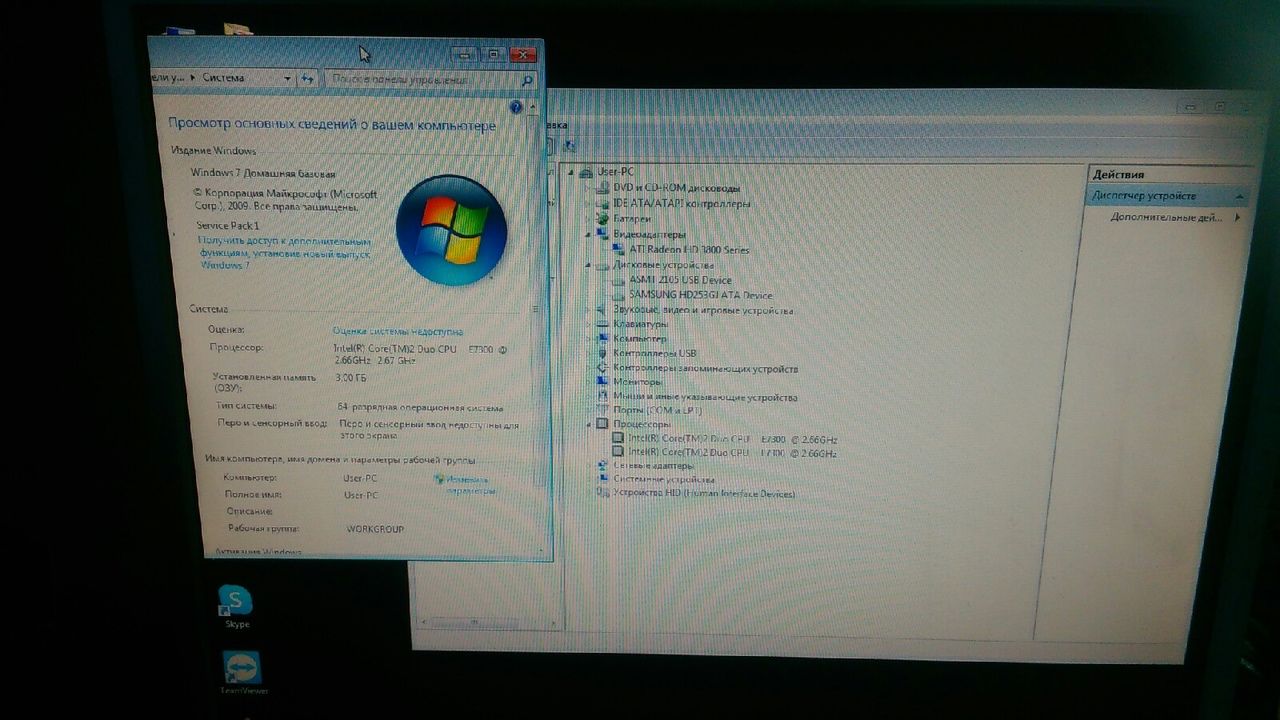Click search magnifier in Control Panel search box
1280x720 pixels.
point(528,80)
